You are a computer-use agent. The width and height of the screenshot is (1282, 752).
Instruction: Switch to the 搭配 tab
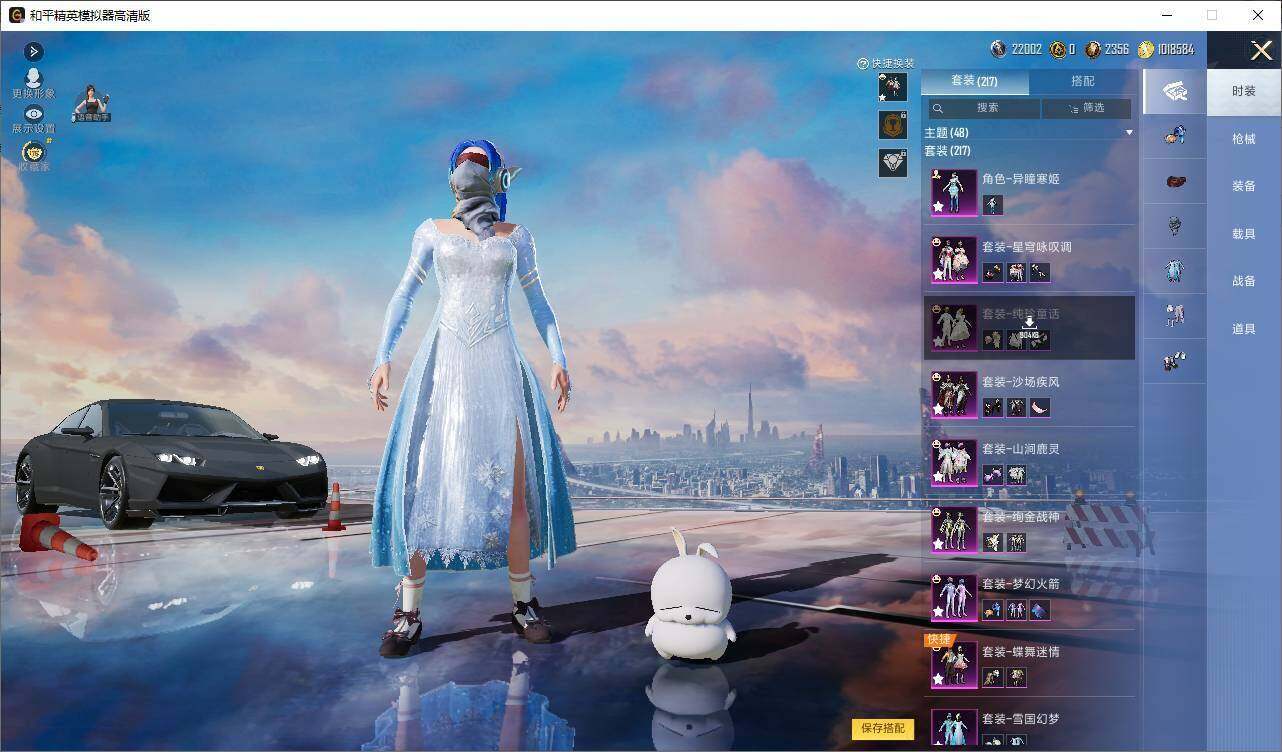click(x=1083, y=81)
